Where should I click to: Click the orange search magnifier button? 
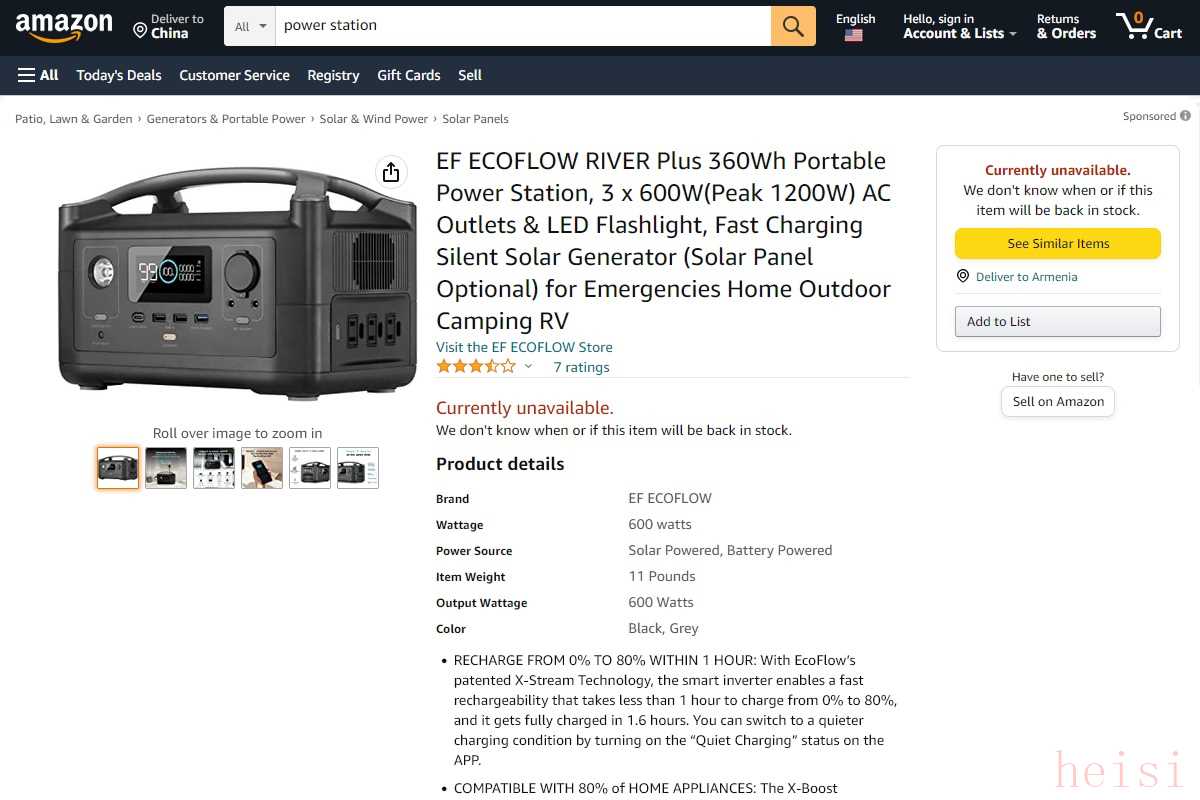(x=793, y=26)
